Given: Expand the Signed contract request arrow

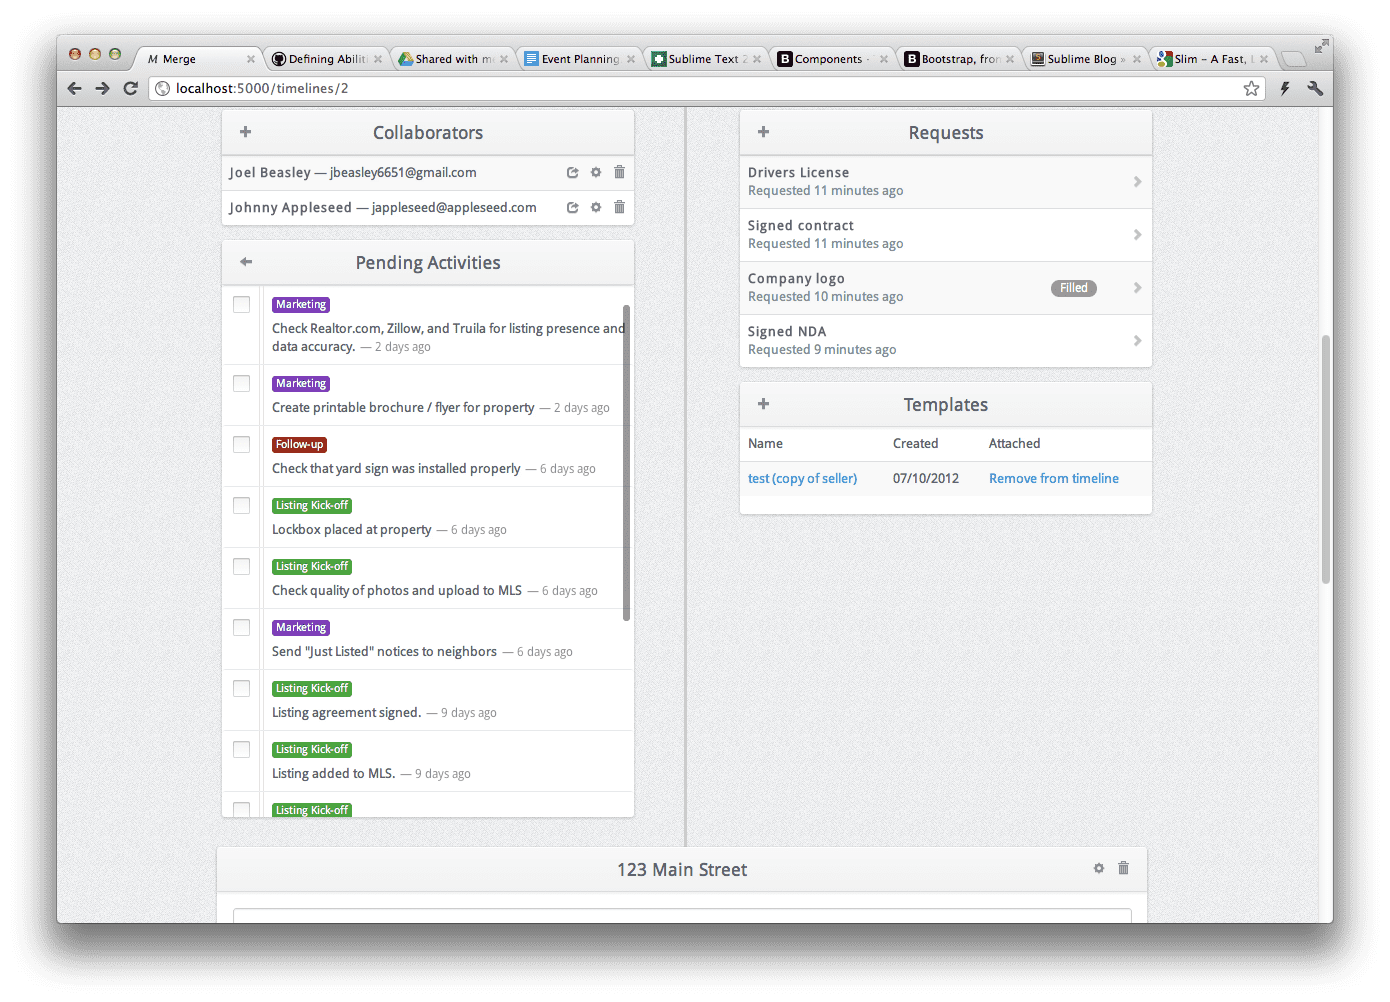Looking at the screenshot, I should coord(1137,235).
